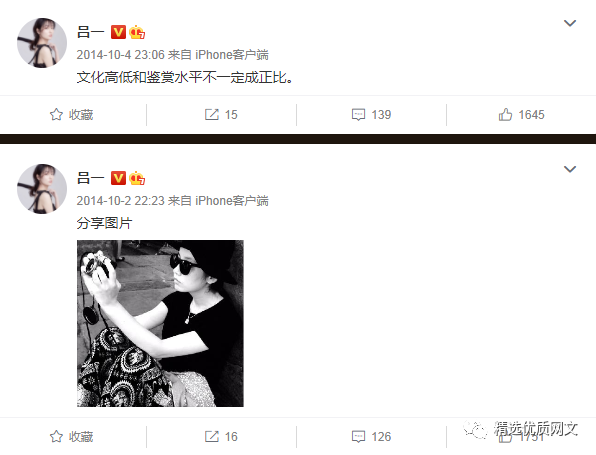Click the repost icon showing 15
This screenshot has width=596, height=455.
coord(212,114)
